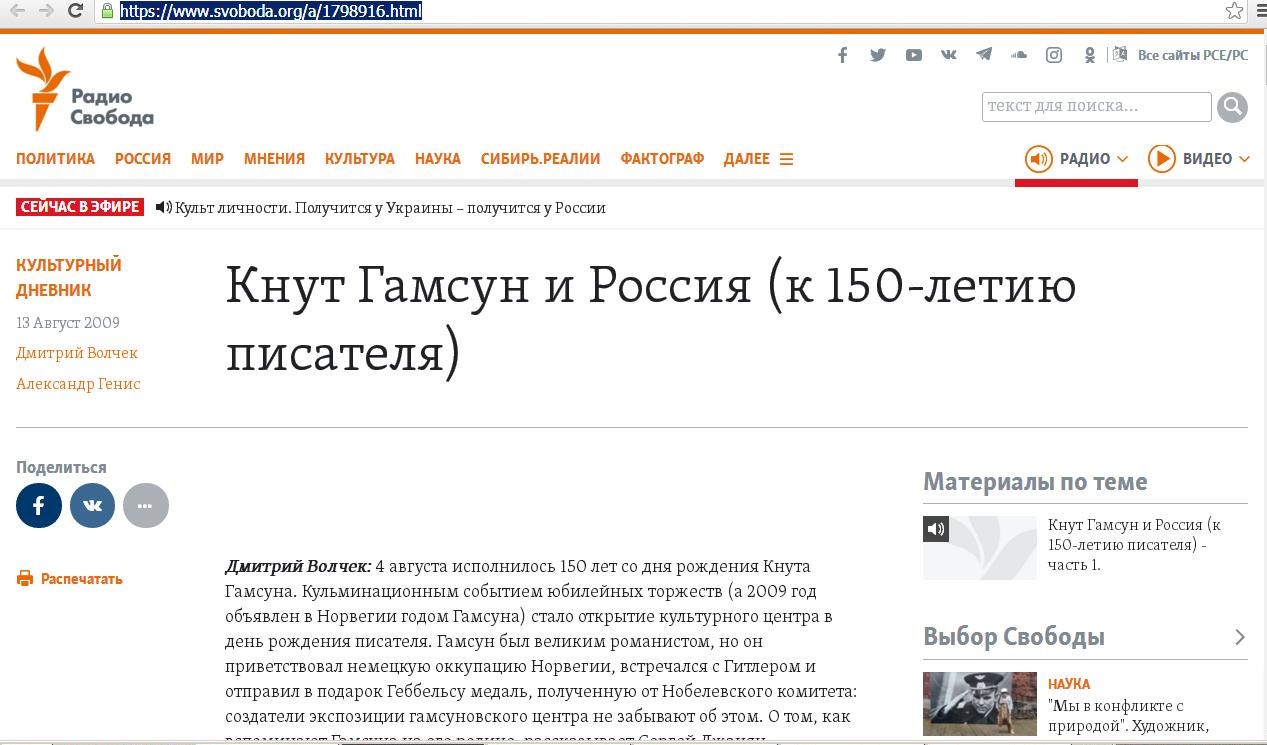The width and height of the screenshot is (1267, 745).
Task: Open the graffiti thumbnail in Выбор Свободы
Action: click(x=980, y=704)
